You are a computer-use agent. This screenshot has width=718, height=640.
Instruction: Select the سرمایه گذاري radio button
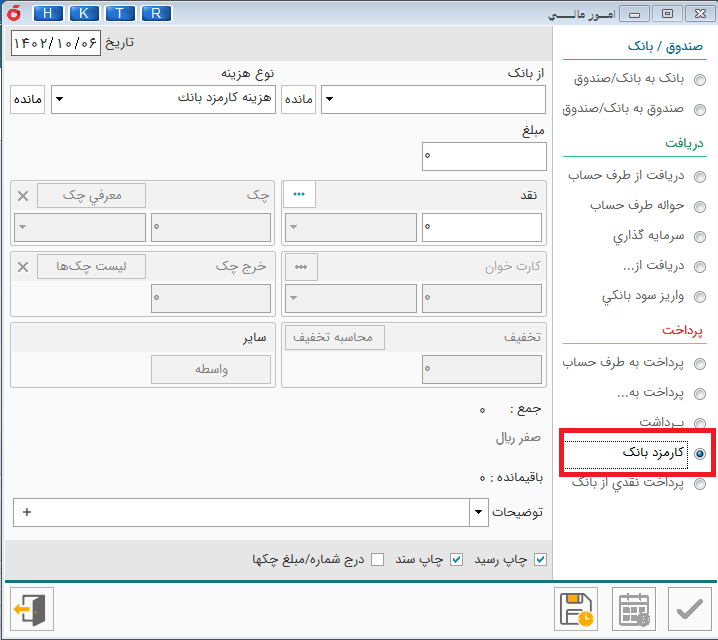700,237
